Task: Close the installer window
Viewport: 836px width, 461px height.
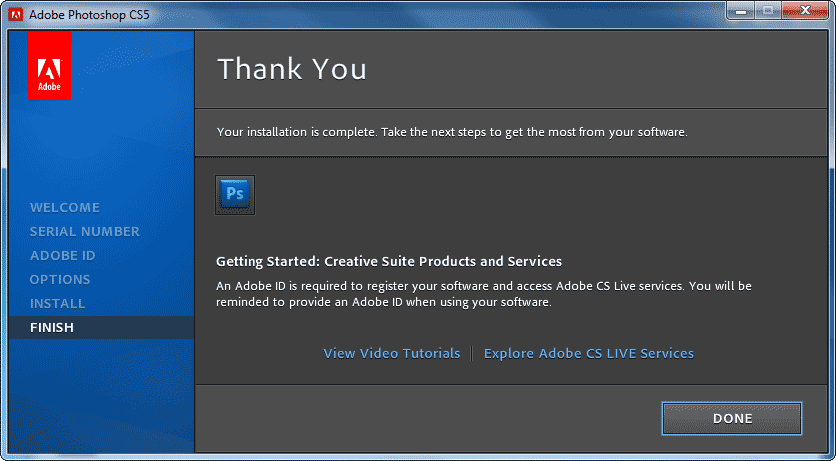Action: 806,11
